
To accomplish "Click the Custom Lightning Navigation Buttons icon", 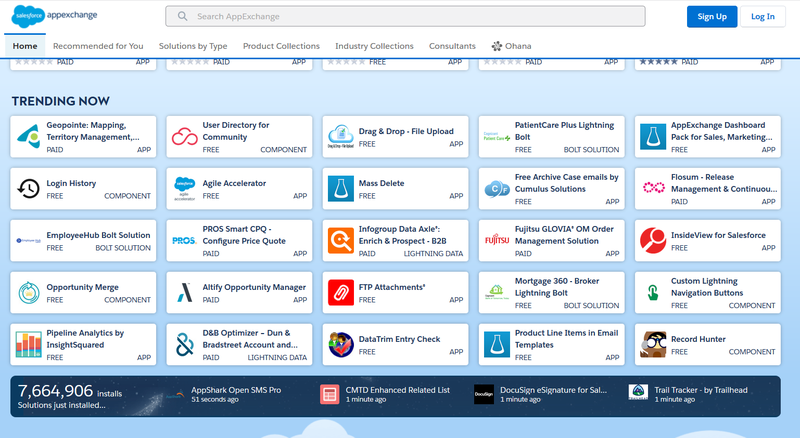I will point(653,293).
